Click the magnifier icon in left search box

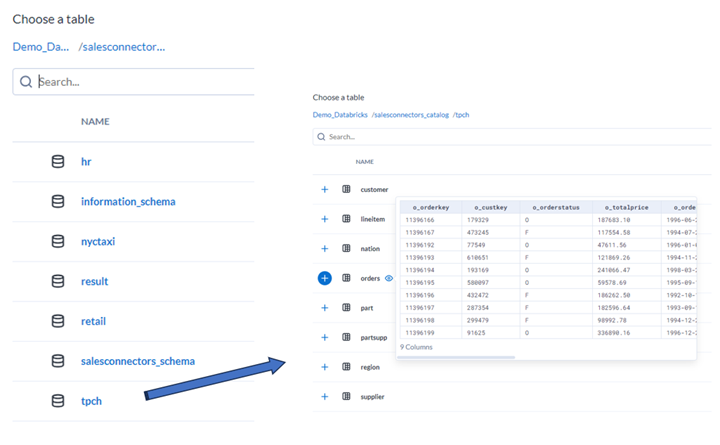(x=26, y=82)
